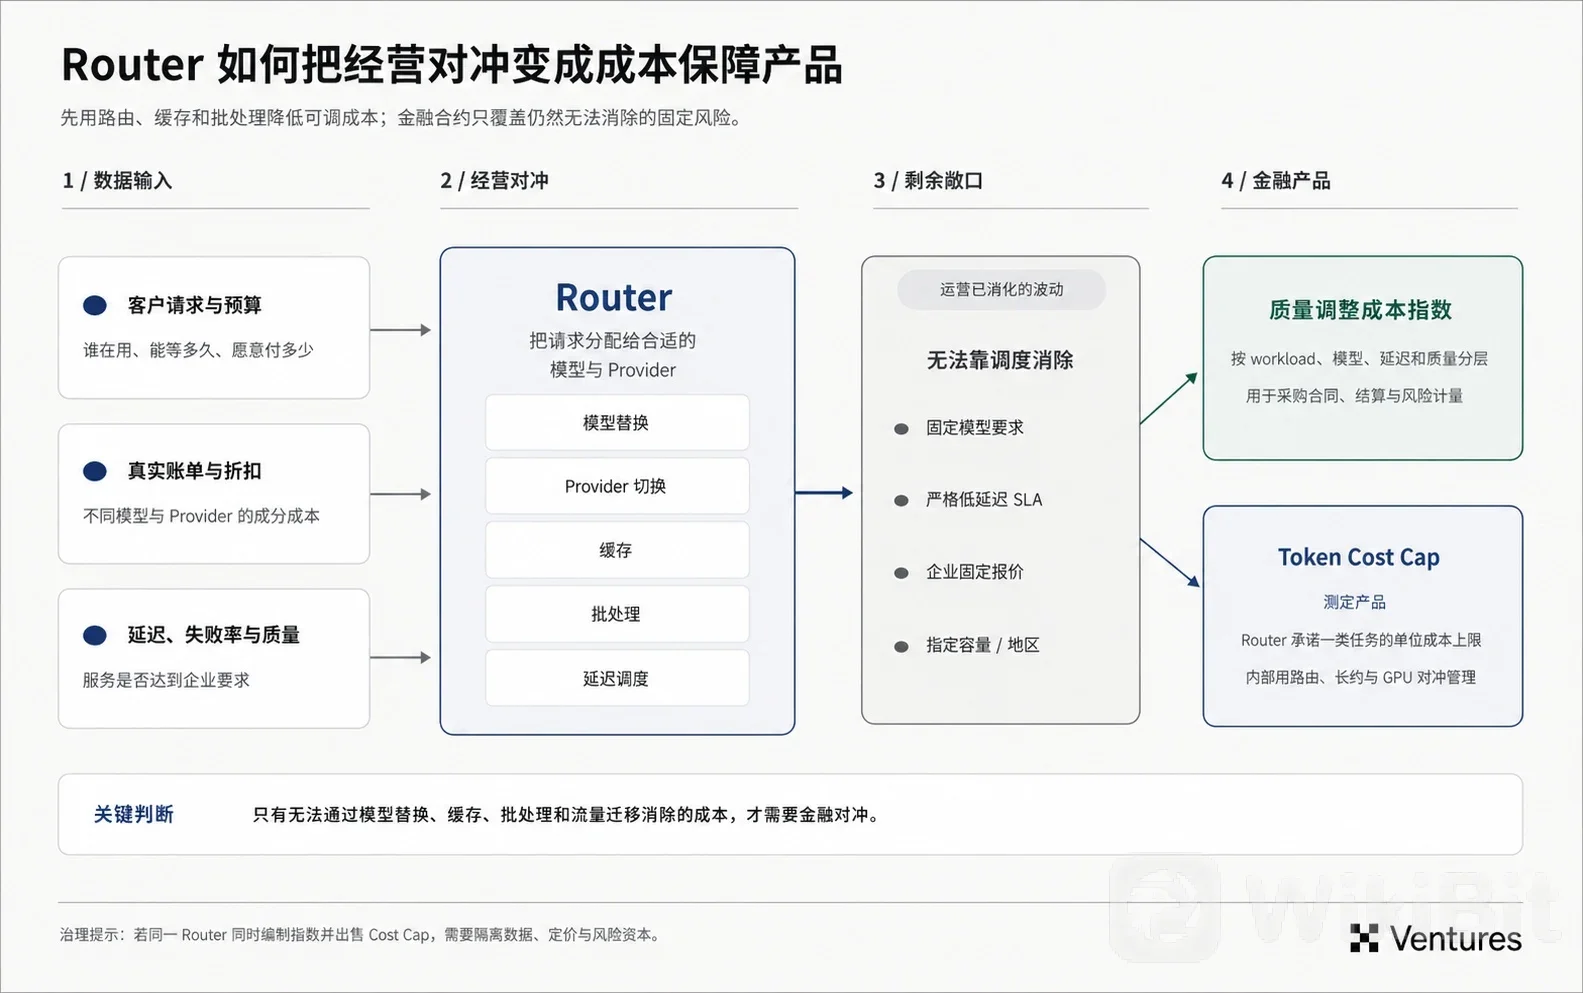Viewport: 1583px width, 993px height.
Task: Select the Provider 切换 box
Action: click(617, 486)
